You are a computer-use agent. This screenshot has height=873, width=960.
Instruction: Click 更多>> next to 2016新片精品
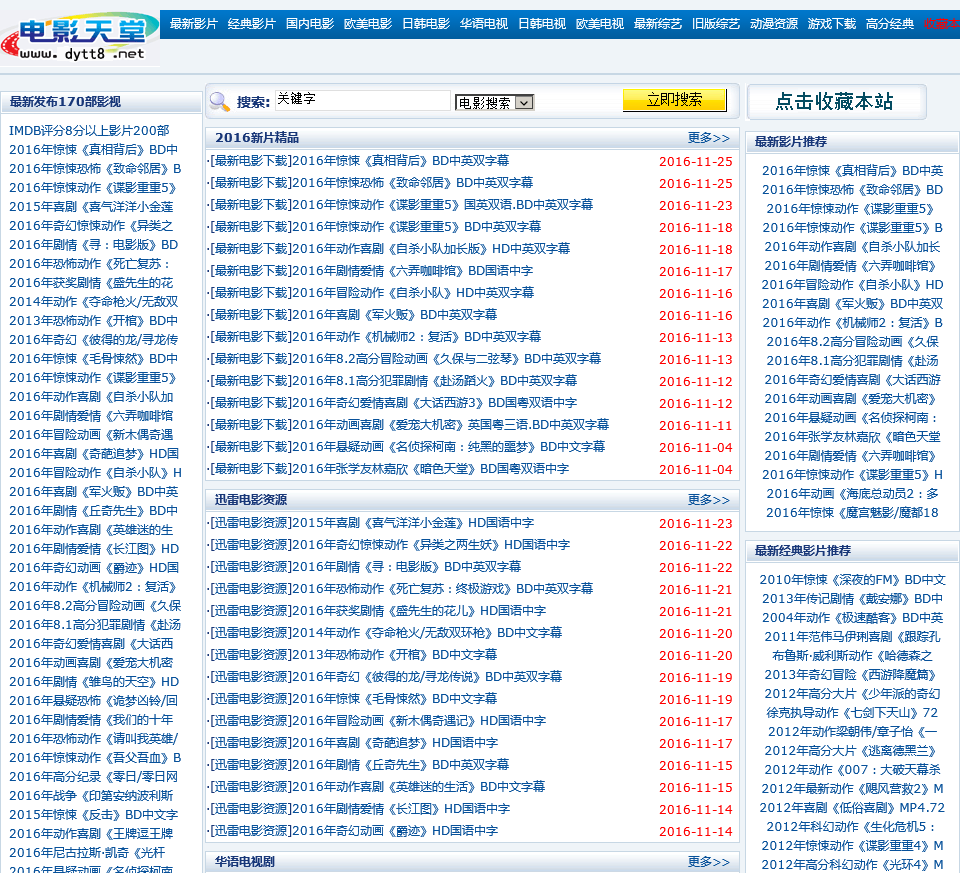708,138
